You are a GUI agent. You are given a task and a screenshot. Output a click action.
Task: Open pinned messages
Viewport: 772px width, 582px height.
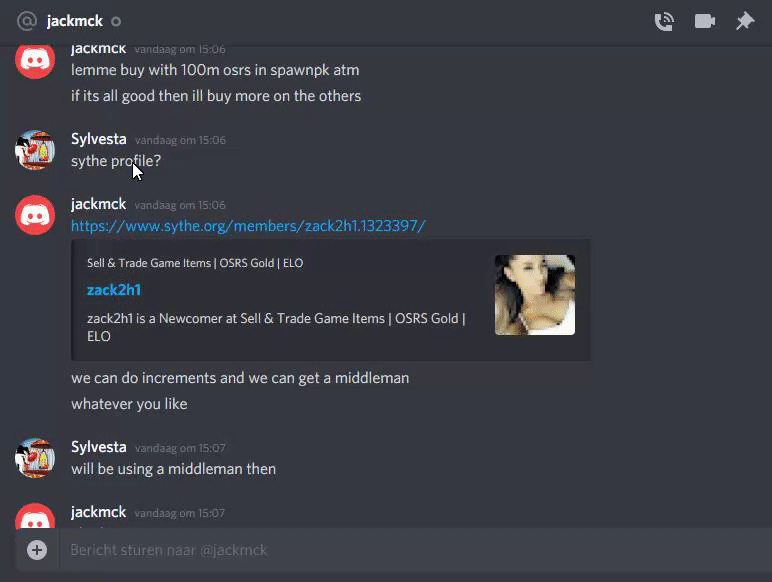click(745, 21)
